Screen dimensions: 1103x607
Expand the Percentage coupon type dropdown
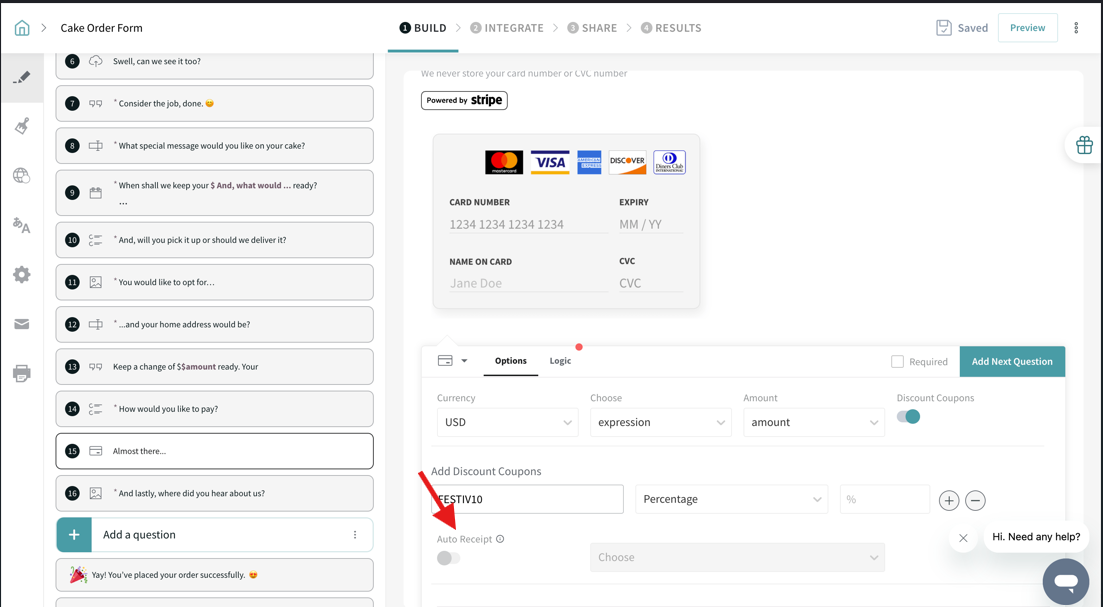click(x=731, y=499)
